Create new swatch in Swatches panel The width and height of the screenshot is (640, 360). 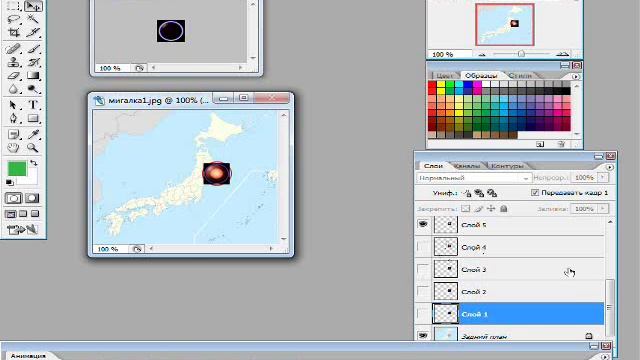coord(540,144)
